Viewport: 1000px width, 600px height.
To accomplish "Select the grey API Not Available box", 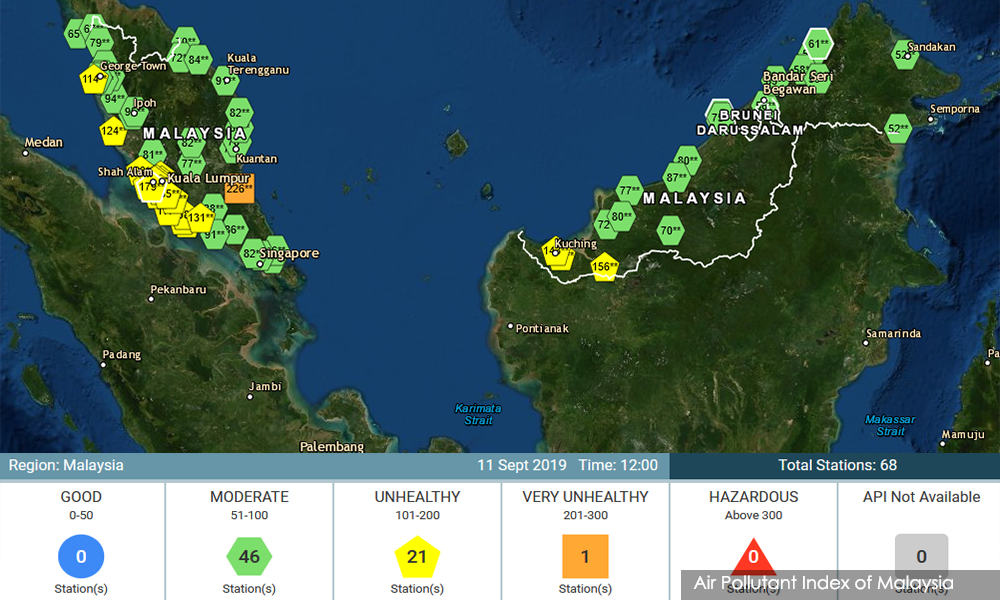I will pyautogui.click(x=922, y=557).
